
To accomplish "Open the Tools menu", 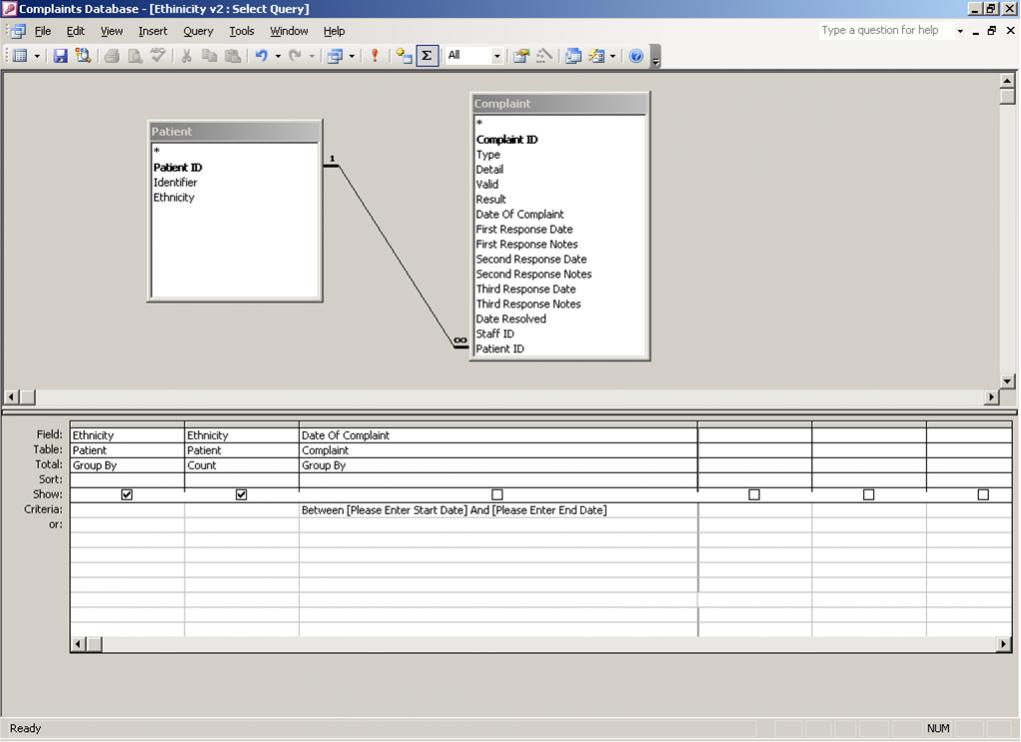I will pyautogui.click(x=242, y=31).
